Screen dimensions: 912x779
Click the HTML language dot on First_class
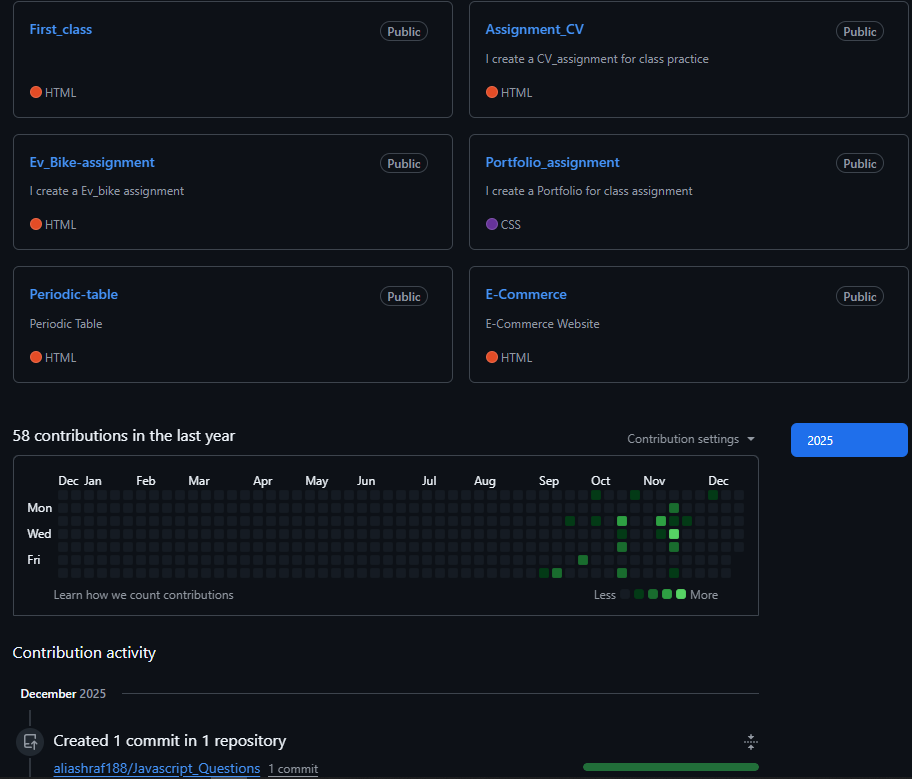click(x=35, y=92)
